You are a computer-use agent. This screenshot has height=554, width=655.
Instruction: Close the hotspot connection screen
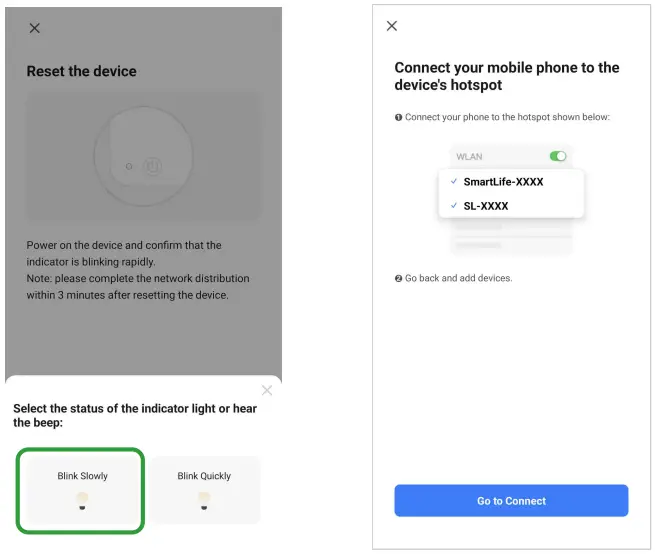(392, 26)
